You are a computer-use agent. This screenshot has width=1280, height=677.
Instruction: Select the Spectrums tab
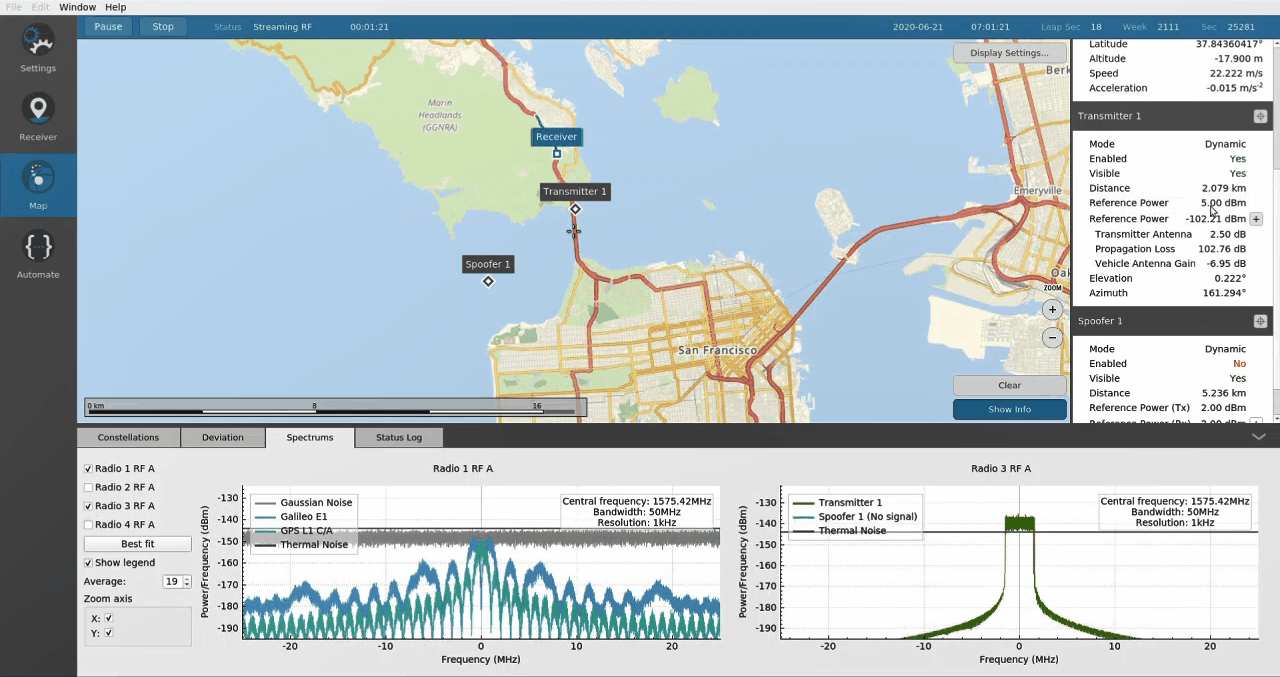pos(310,437)
